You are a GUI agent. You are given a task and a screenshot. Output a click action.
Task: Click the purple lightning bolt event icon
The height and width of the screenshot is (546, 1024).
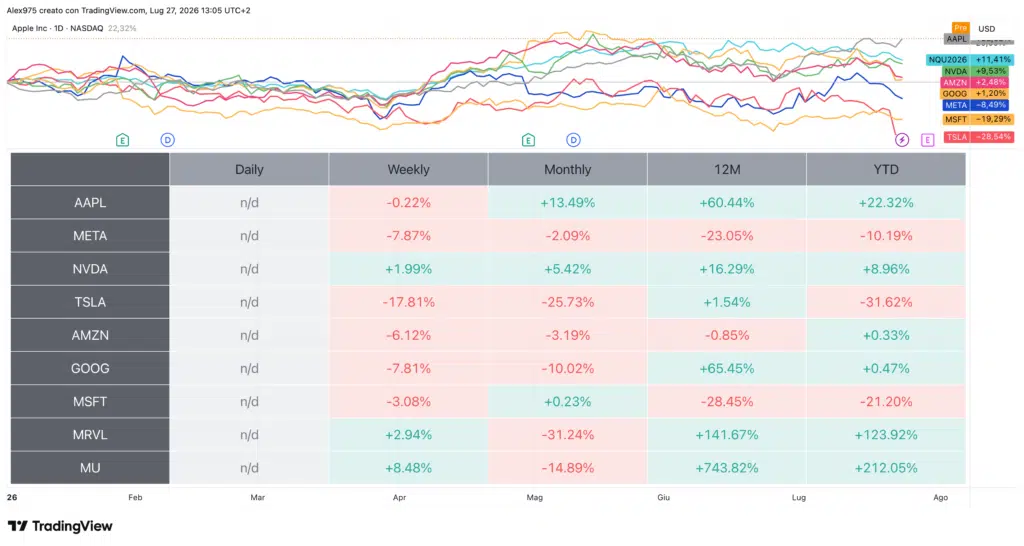click(902, 140)
